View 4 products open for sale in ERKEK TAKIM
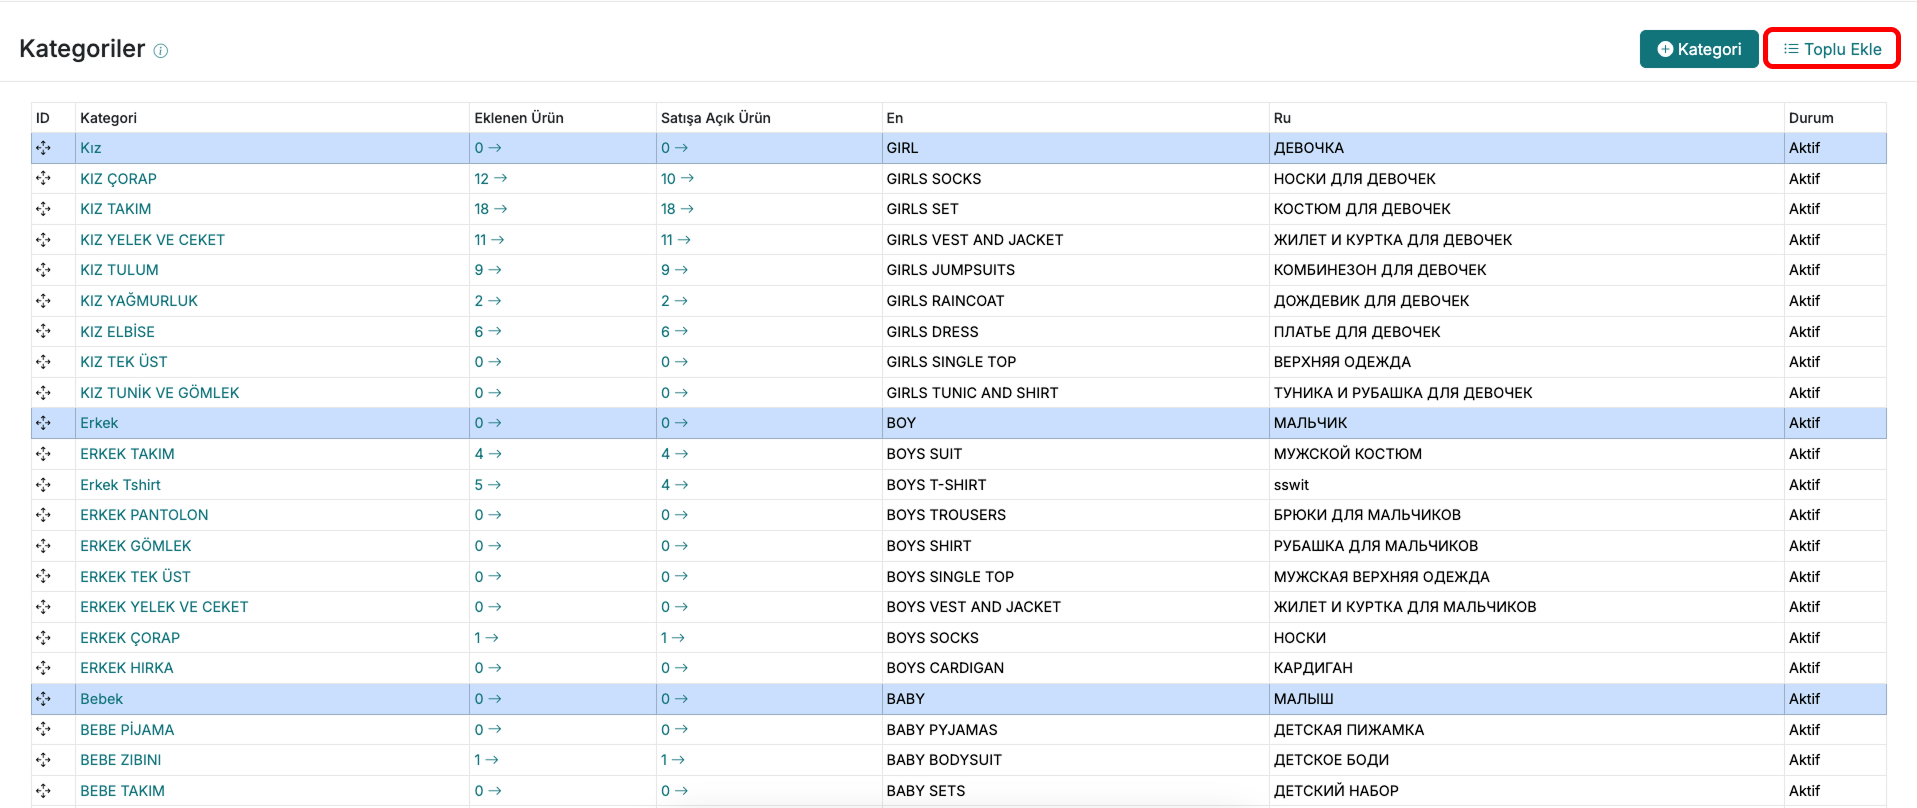The height and width of the screenshot is (808, 1917). click(674, 454)
